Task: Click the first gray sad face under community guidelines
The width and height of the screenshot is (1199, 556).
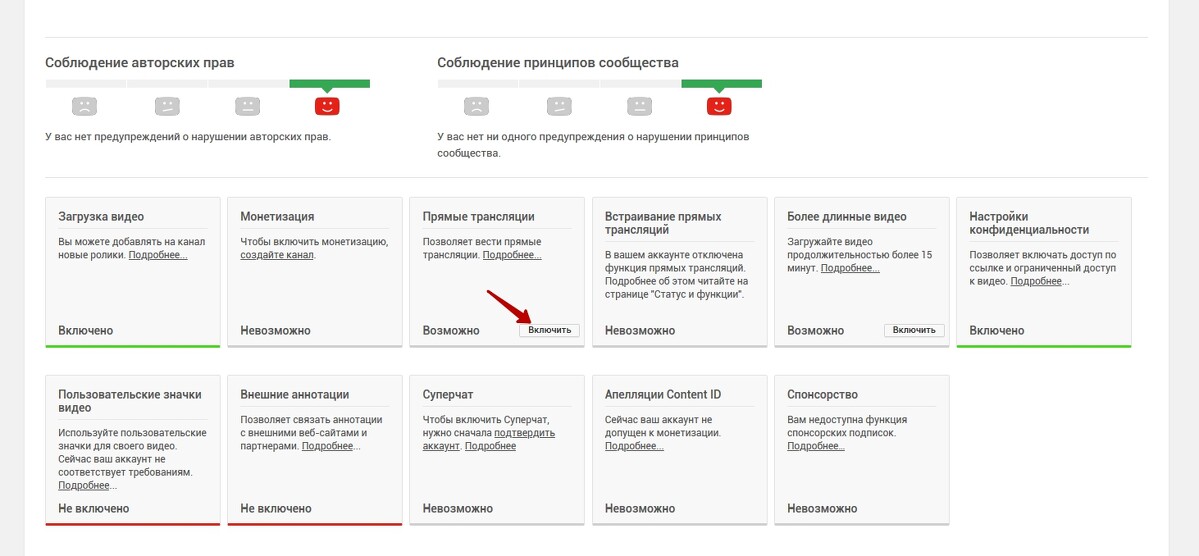Action: 477,105
